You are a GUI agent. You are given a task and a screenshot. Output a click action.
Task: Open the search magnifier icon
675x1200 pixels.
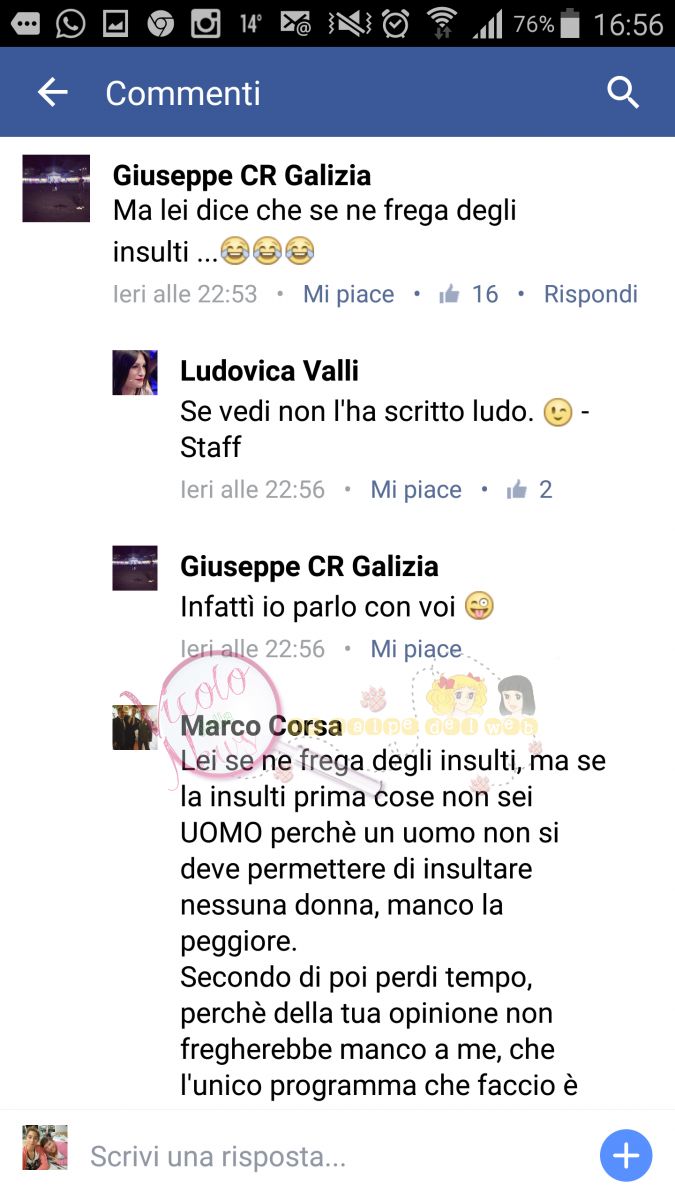tap(623, 93)
